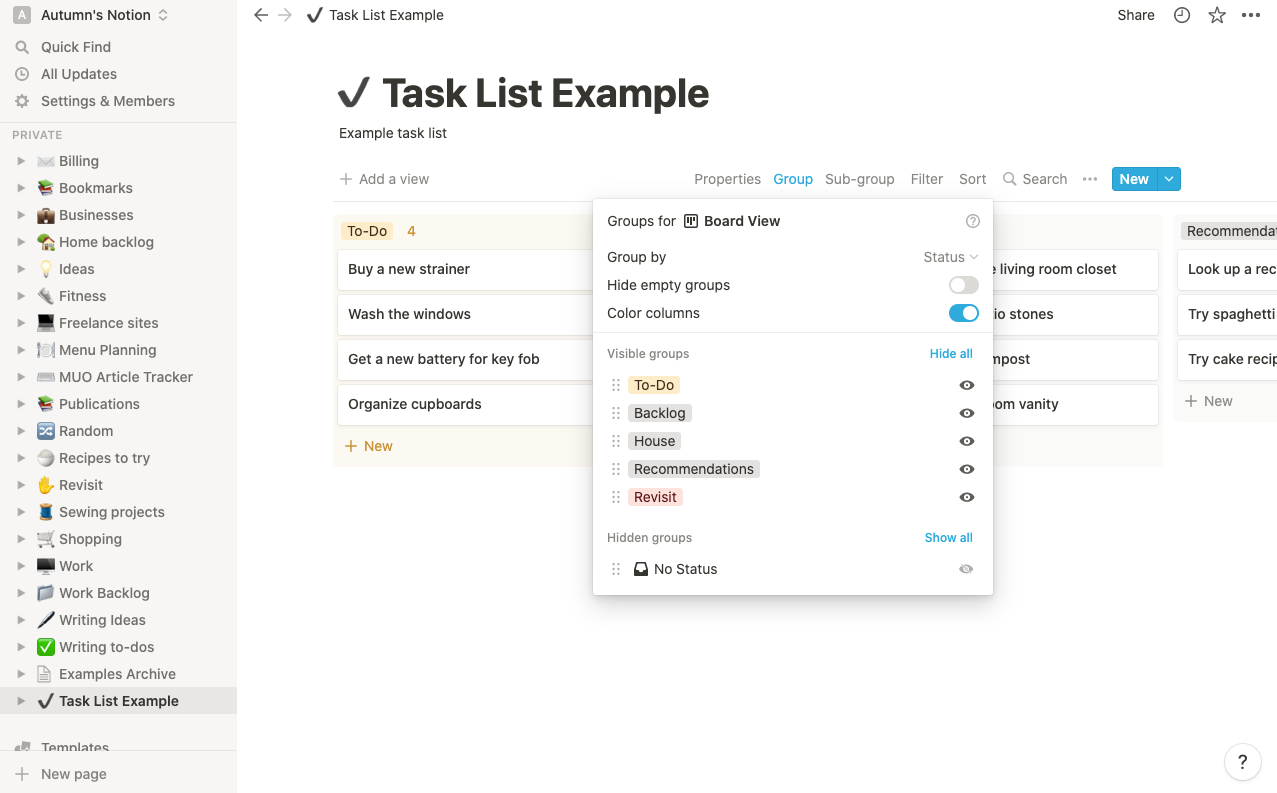1277x793 pixels.
Task: Click the Share button
Action: (x=1136, y=15)
